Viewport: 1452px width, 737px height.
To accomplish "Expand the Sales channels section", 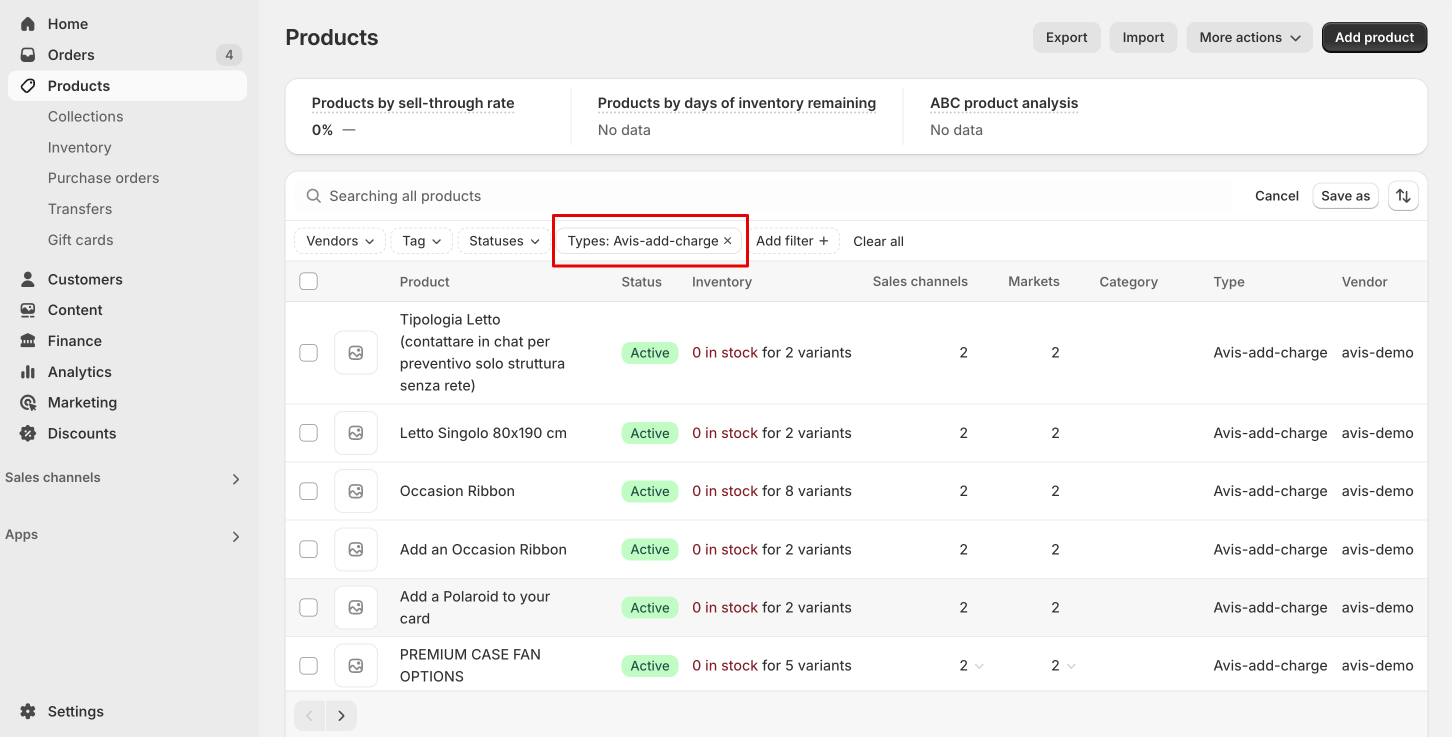I will pos(236,479).
